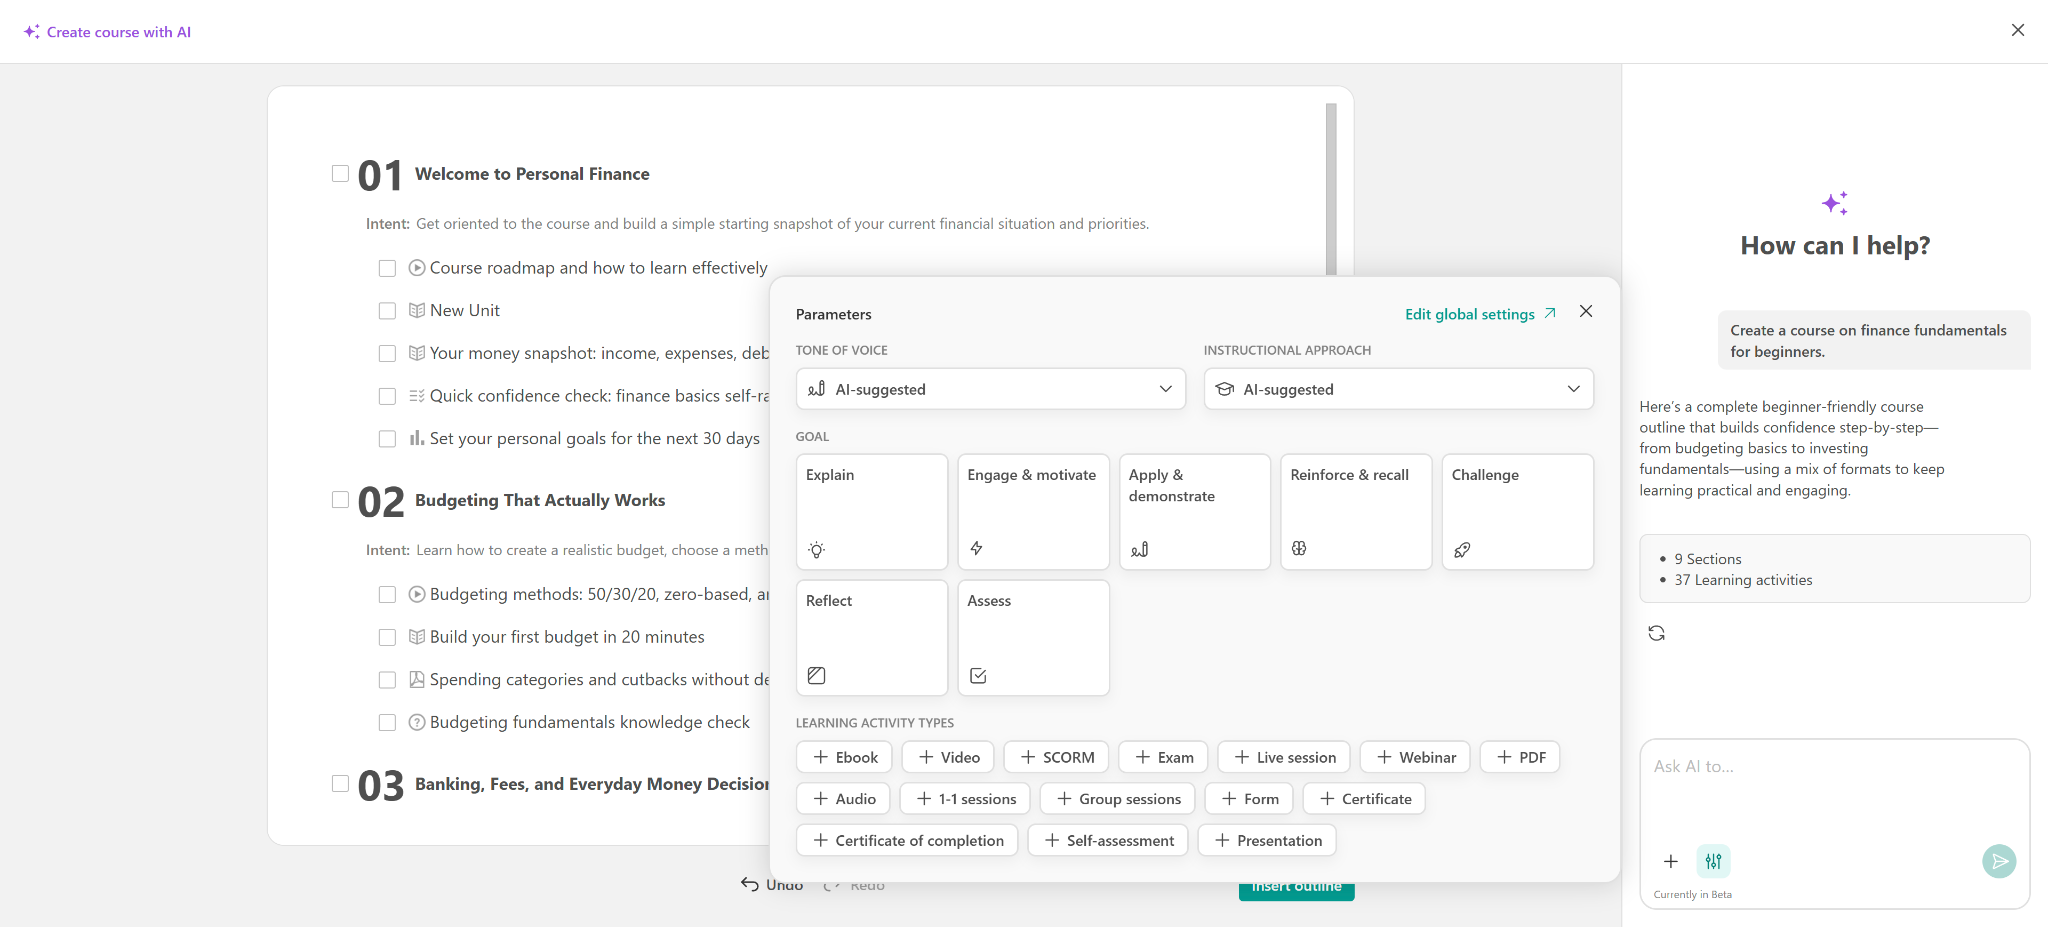The image size is (2048, 927).
Task: Select the Explain goal card
Action: pyautogui.click(x=872, y=512)
